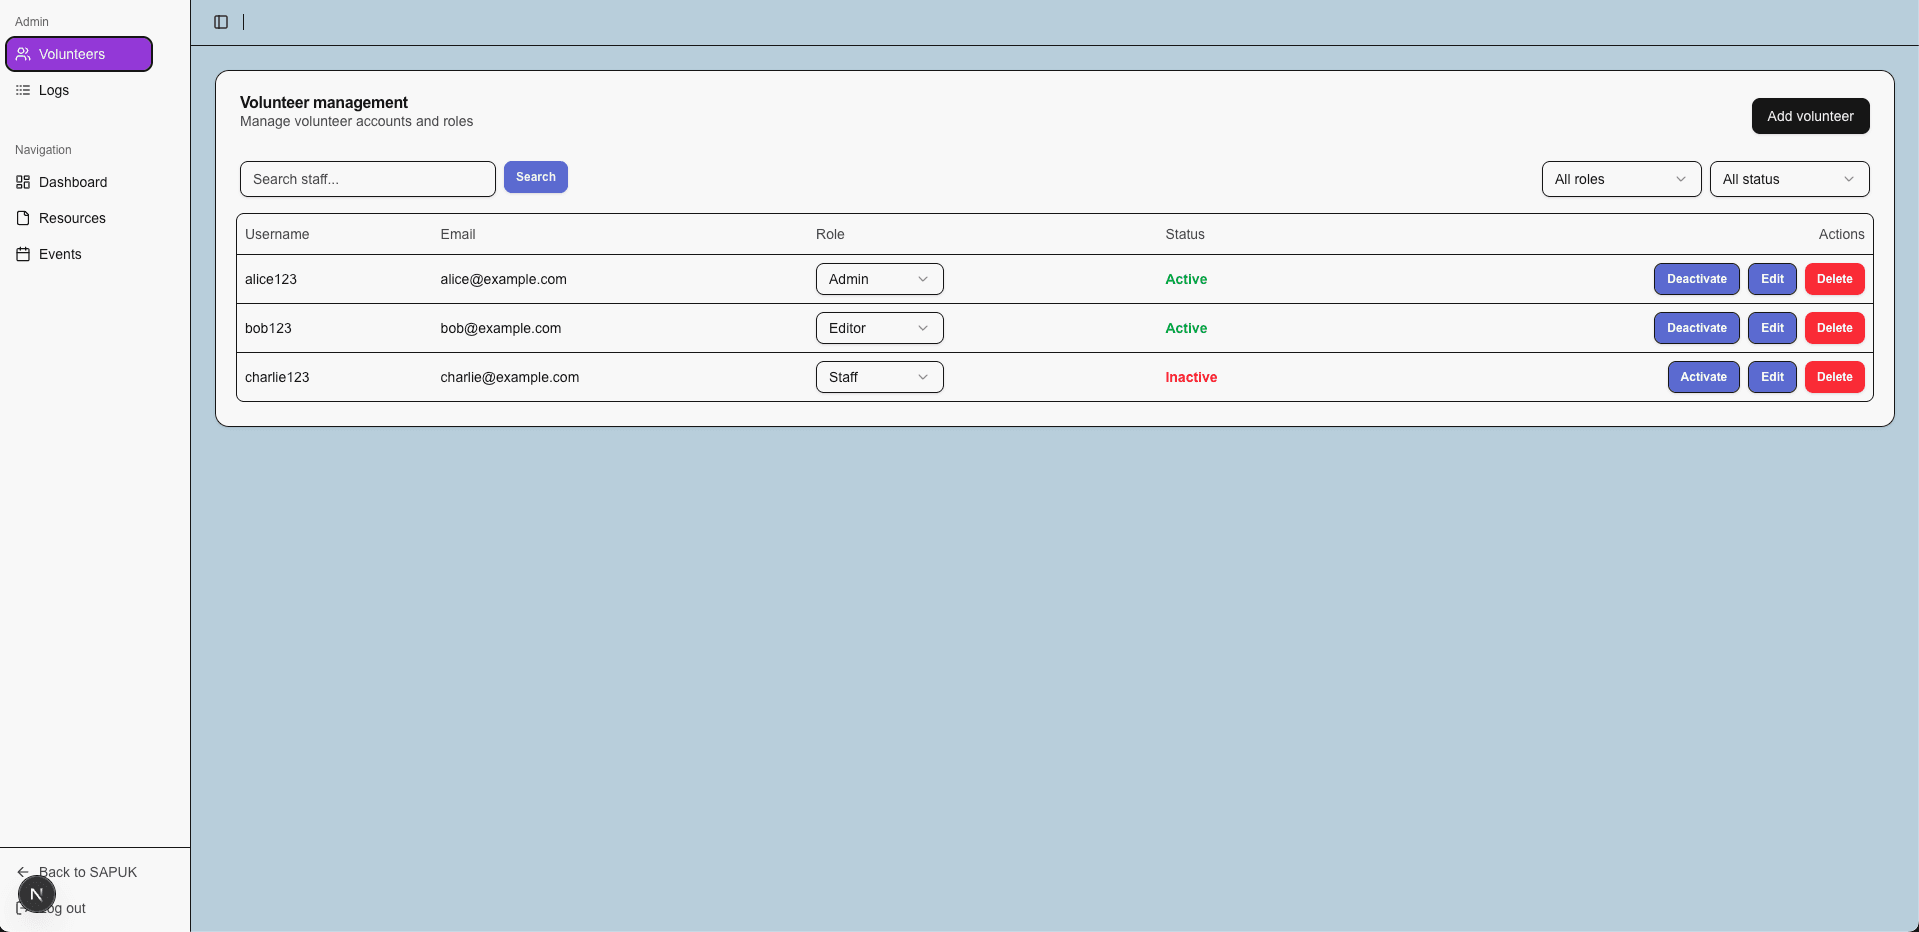
Task: Click inside the staff search field
Action: click(x=367, y=179)
